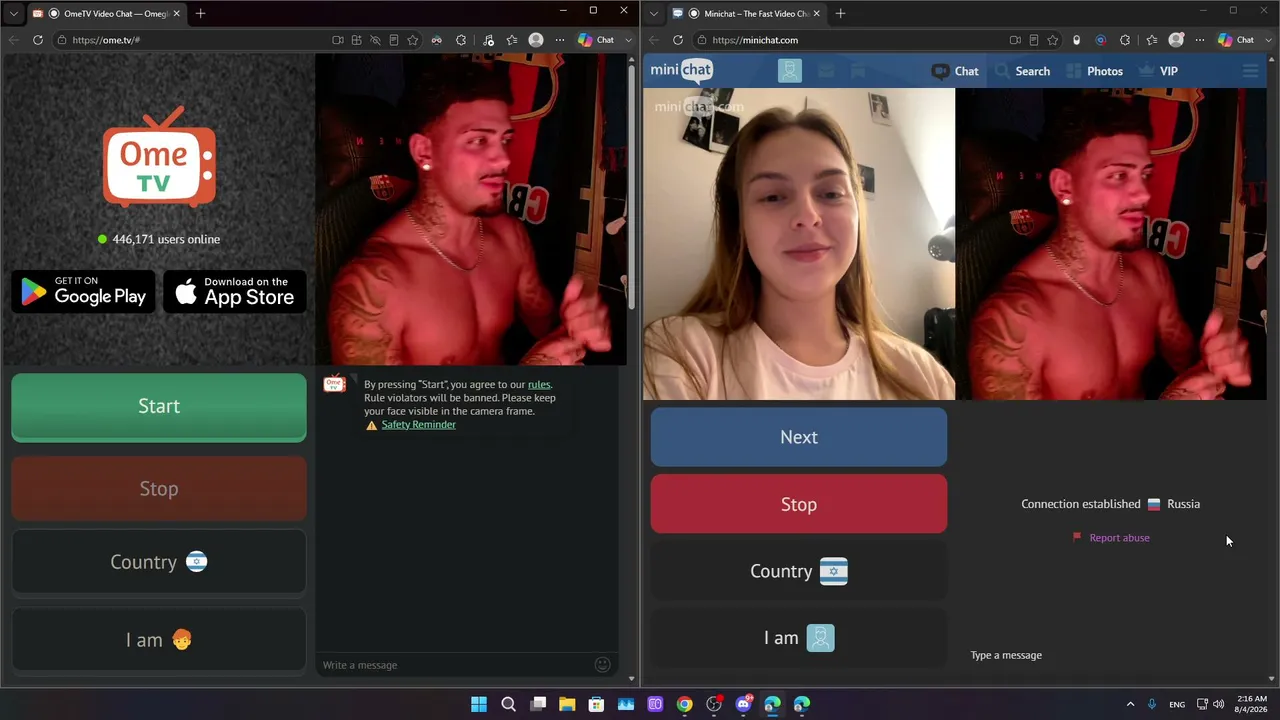This screenshot has height=720, width=1280.
Task: Bookmark minichat.com with star icon
Action: [1052, 40]
